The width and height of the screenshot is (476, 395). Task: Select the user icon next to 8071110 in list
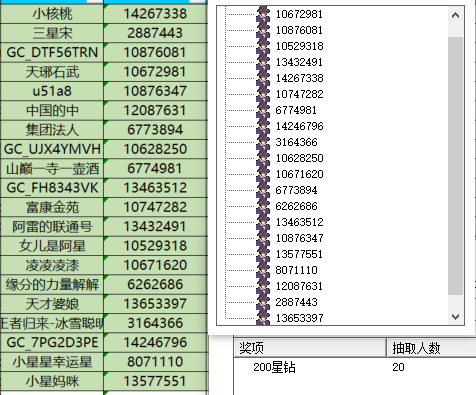[263, 270]
